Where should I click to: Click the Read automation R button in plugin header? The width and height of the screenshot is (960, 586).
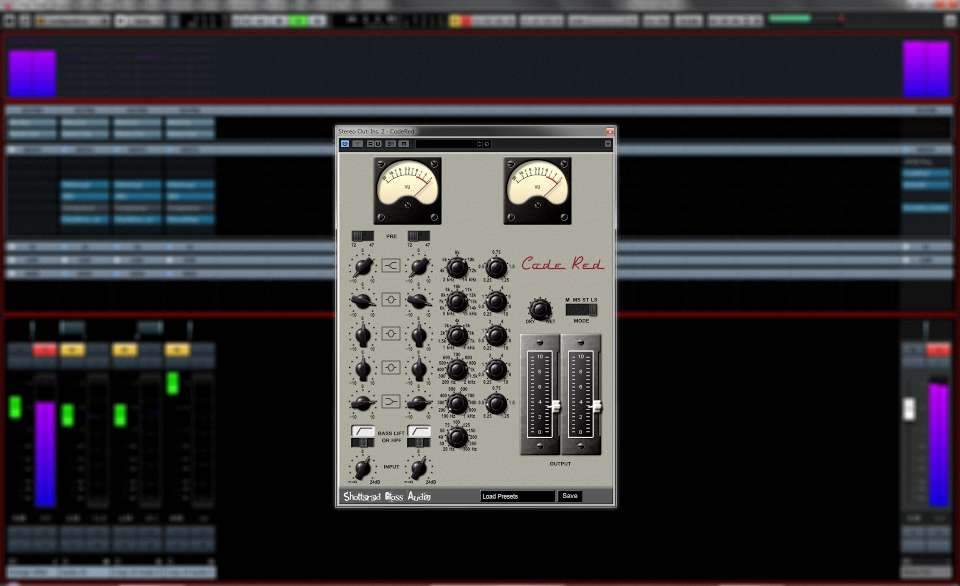pyautogui.click(x=370, y=144)
